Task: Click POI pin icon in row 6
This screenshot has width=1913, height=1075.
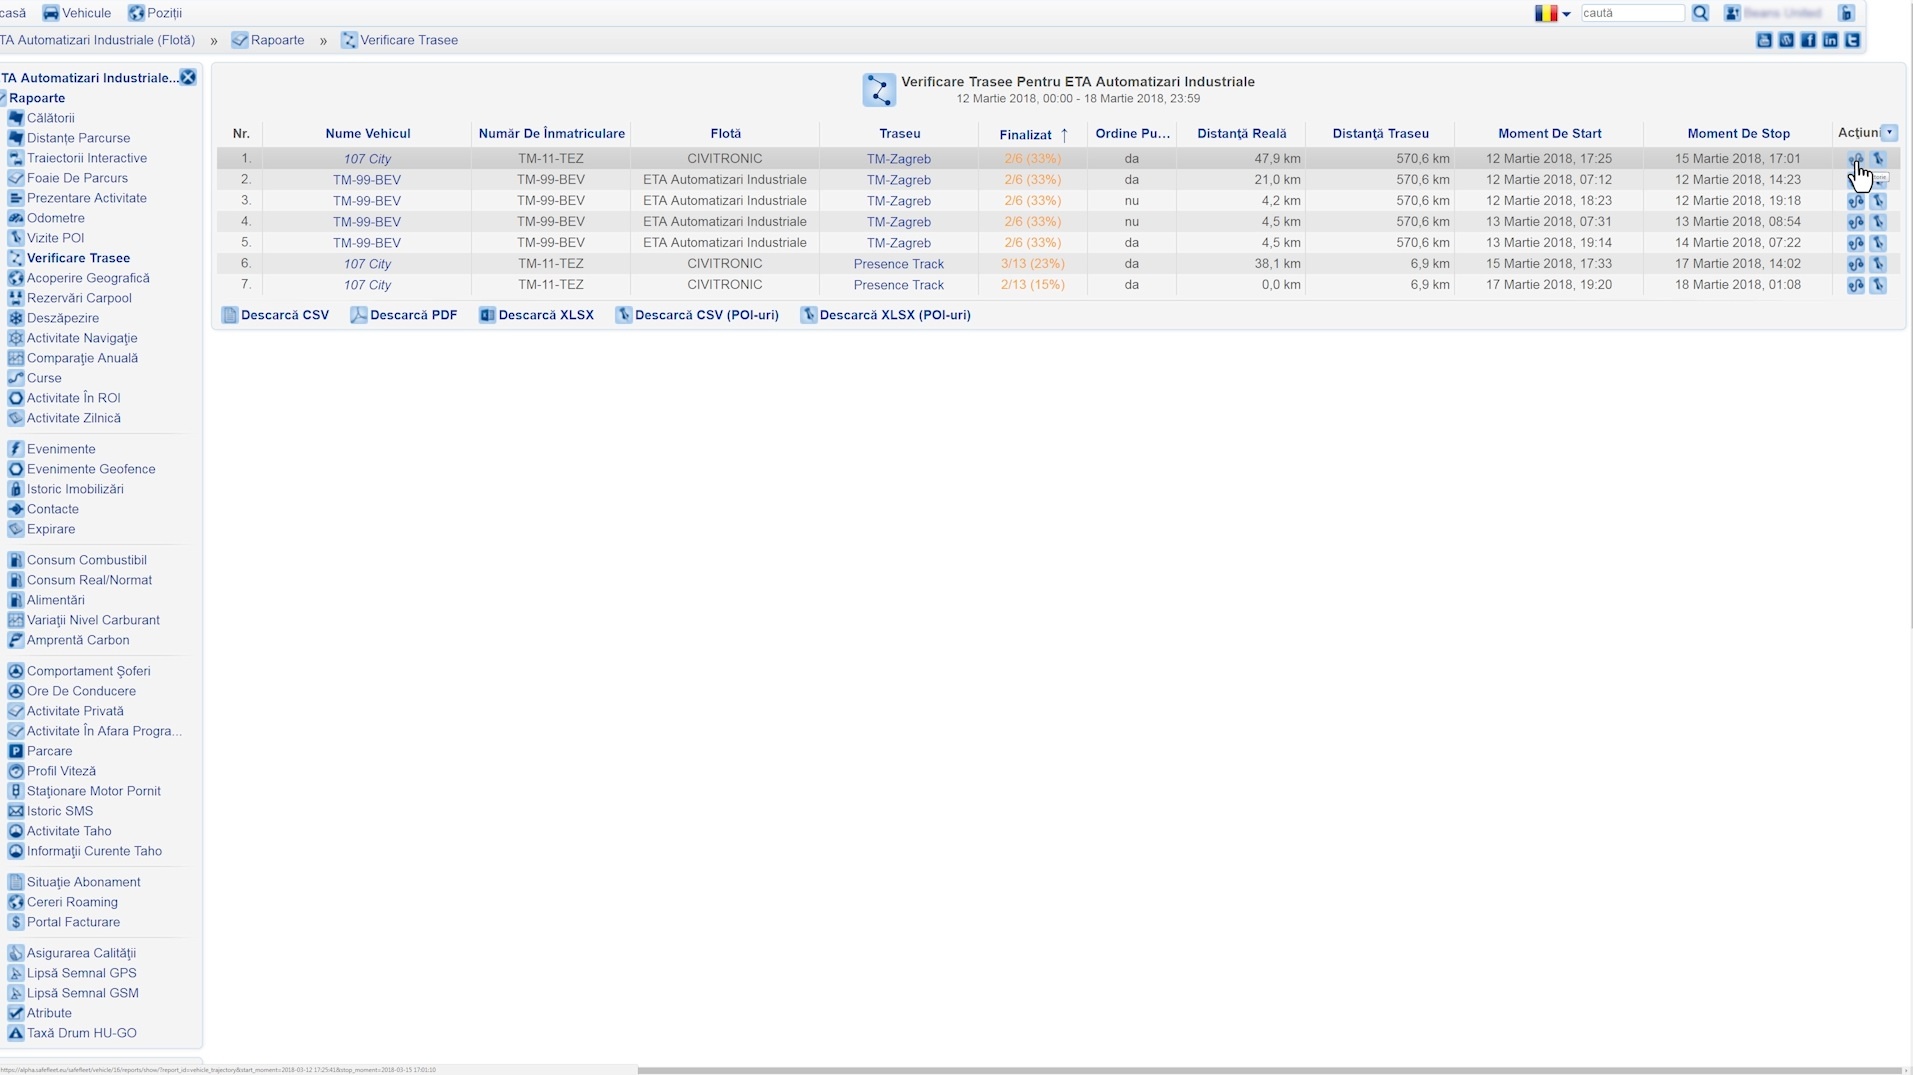Action: tap(1878, 264)
